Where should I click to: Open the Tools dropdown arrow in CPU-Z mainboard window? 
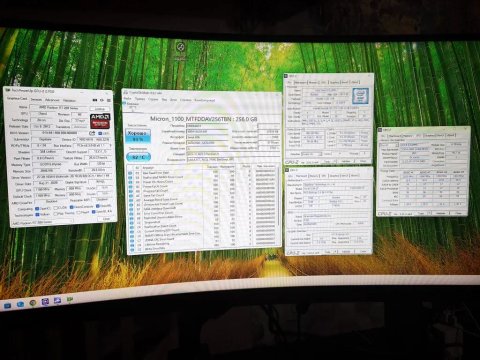pos(335,252)
